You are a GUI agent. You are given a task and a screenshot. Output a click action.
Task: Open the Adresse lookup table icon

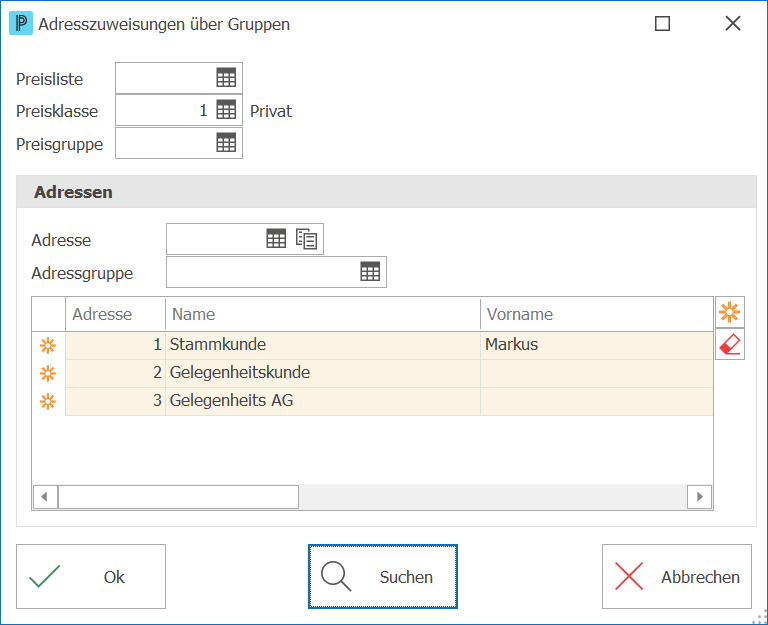276,239
